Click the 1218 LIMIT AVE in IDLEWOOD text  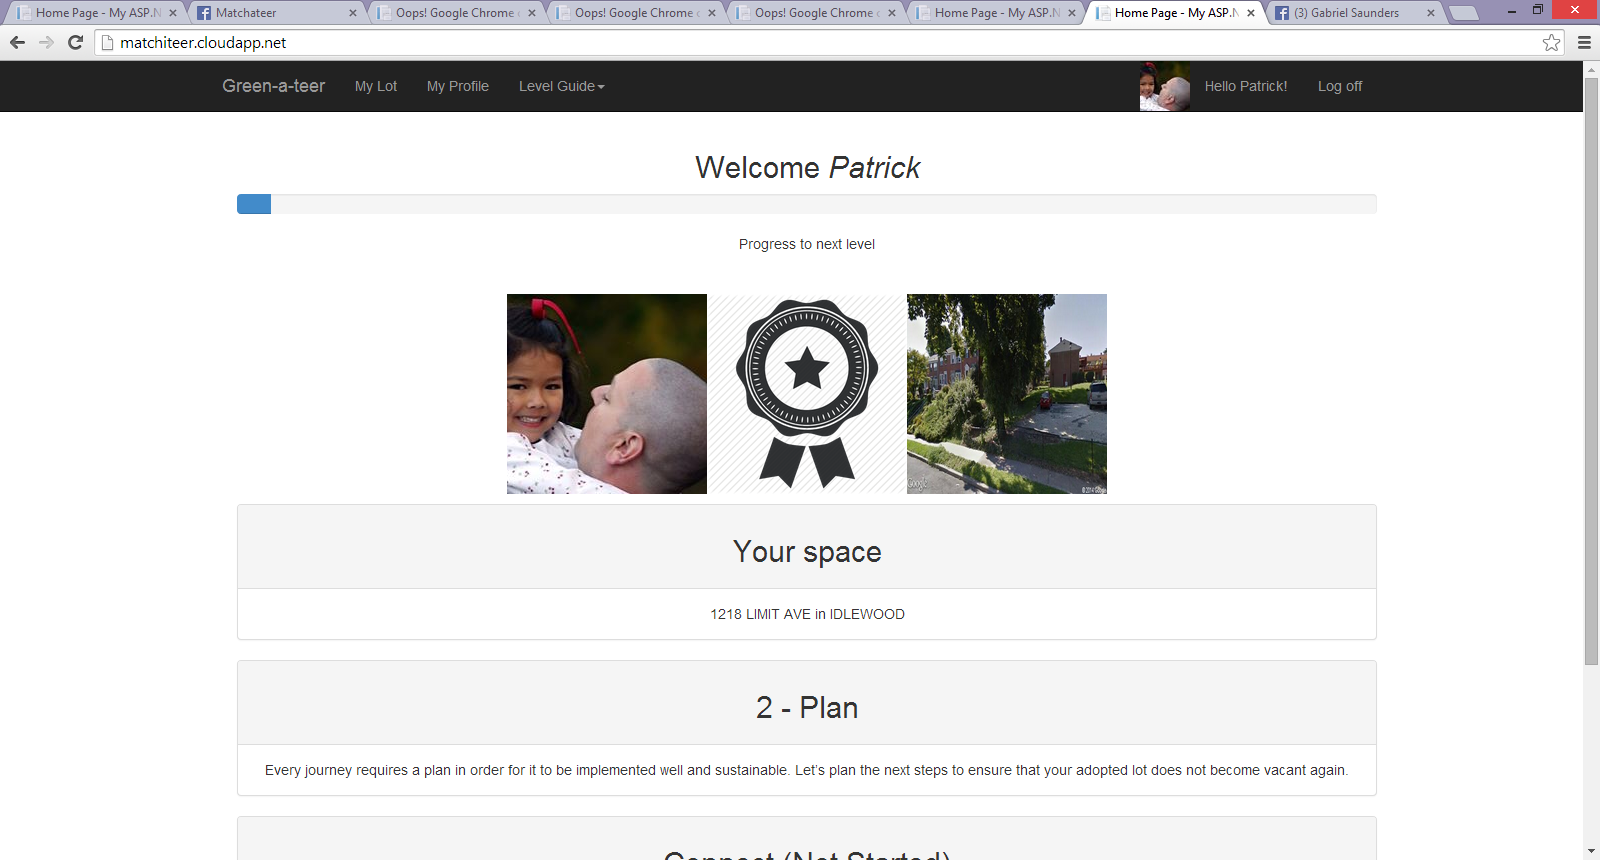pos(807,614)
